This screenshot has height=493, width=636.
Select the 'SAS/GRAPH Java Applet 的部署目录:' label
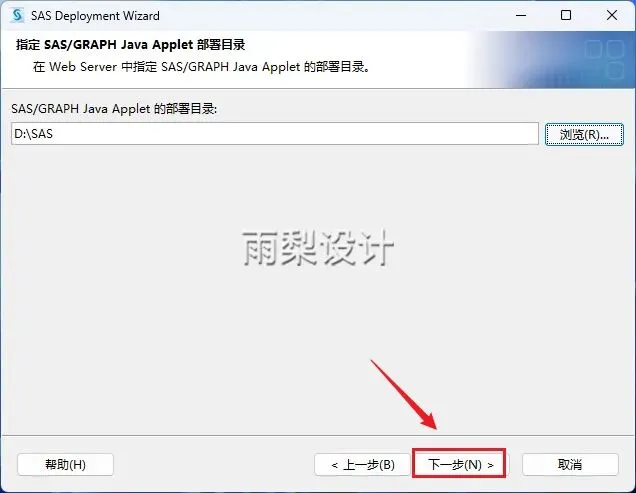pos(114,109)
